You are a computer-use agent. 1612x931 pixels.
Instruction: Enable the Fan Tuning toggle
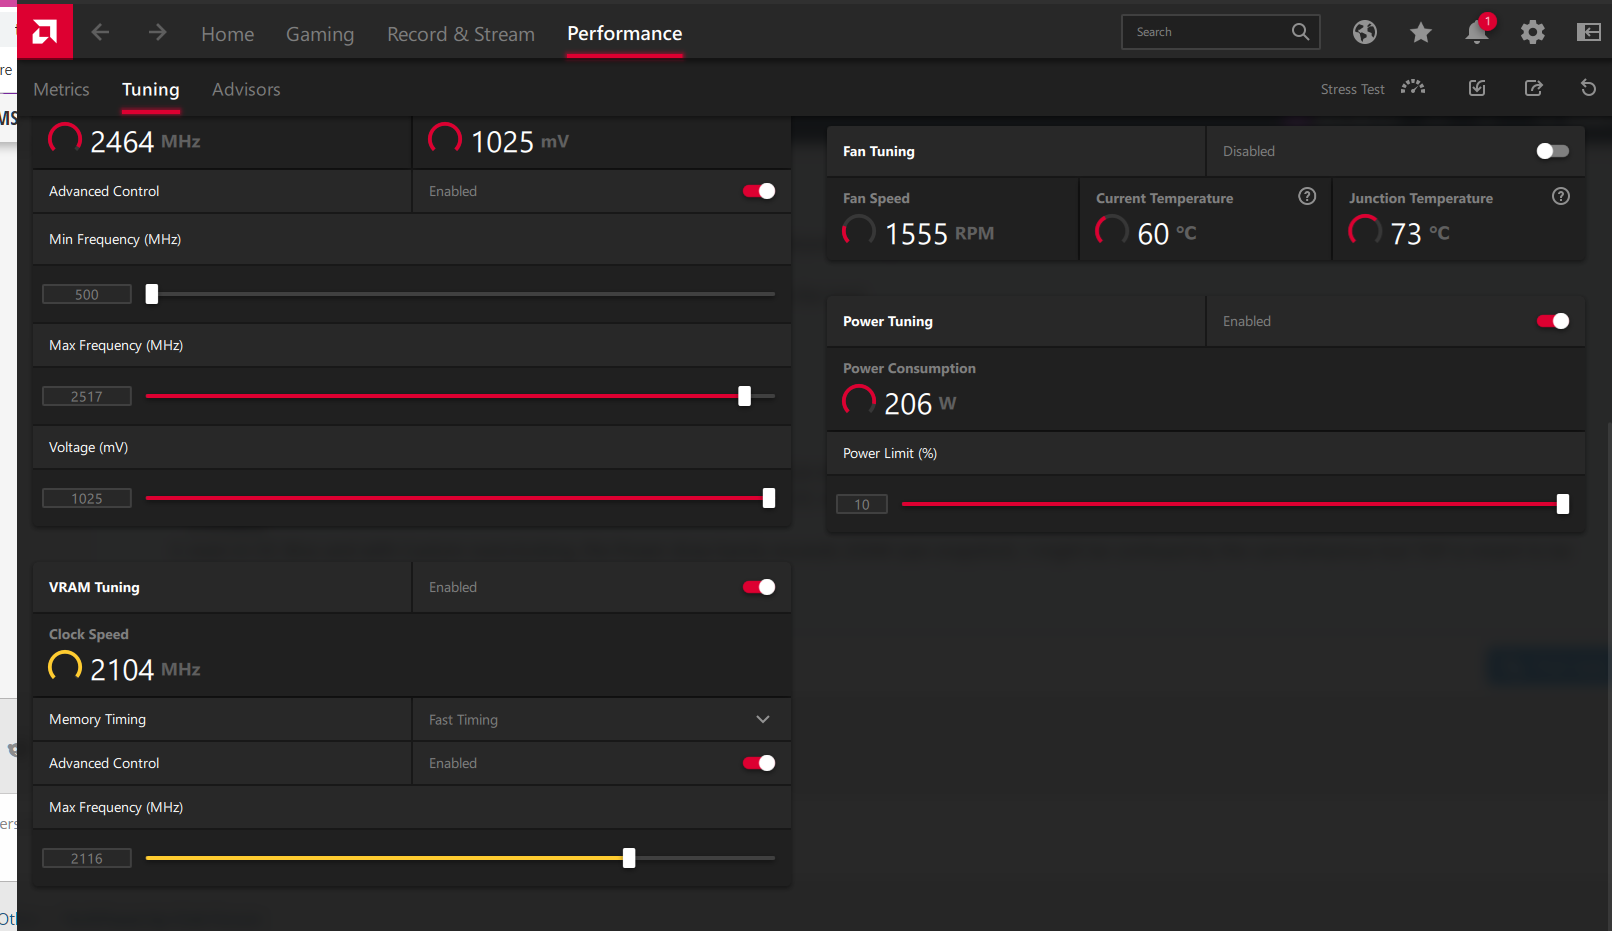click(x=1553, y=151)
